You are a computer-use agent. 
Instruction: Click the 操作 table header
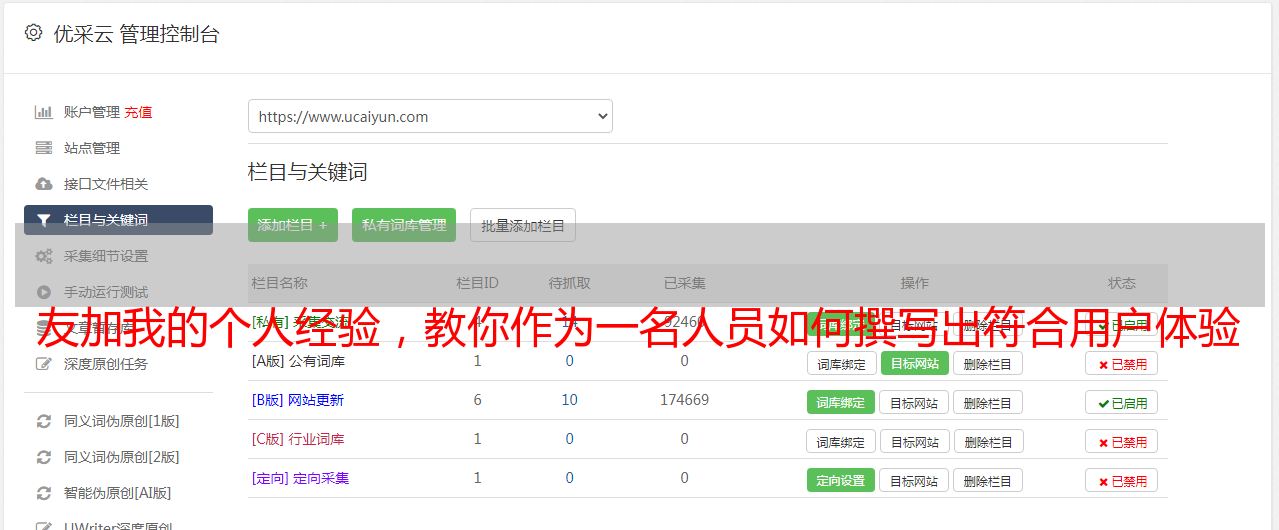[915, 283]
